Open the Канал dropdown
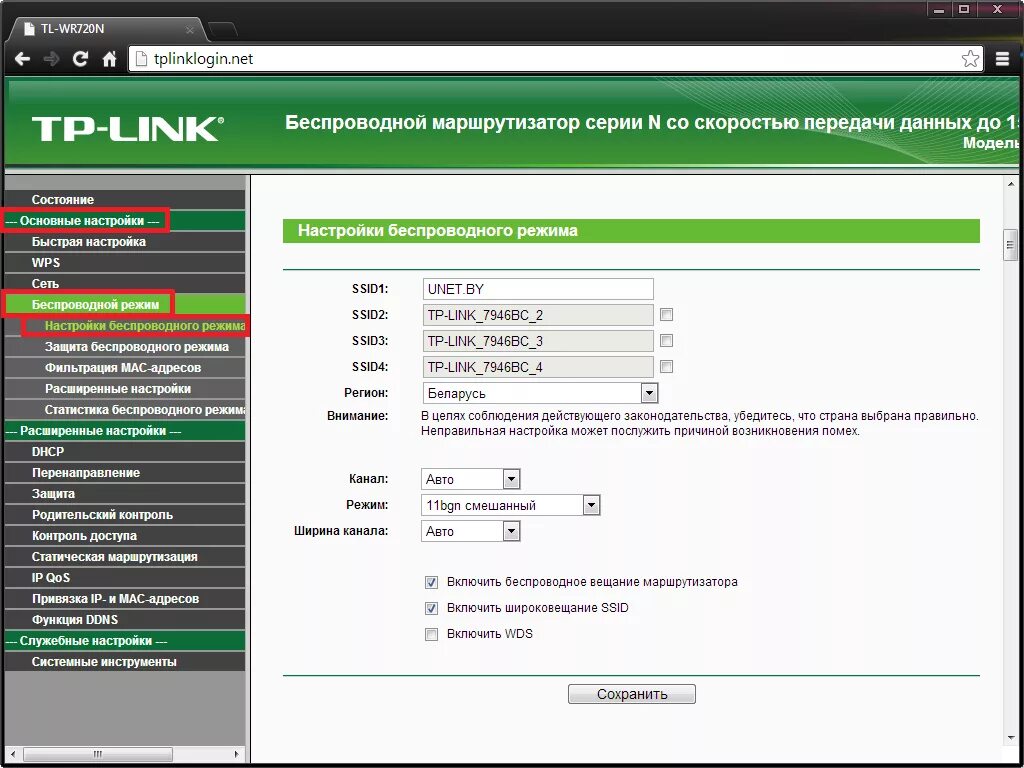 [x=470, y=479]
